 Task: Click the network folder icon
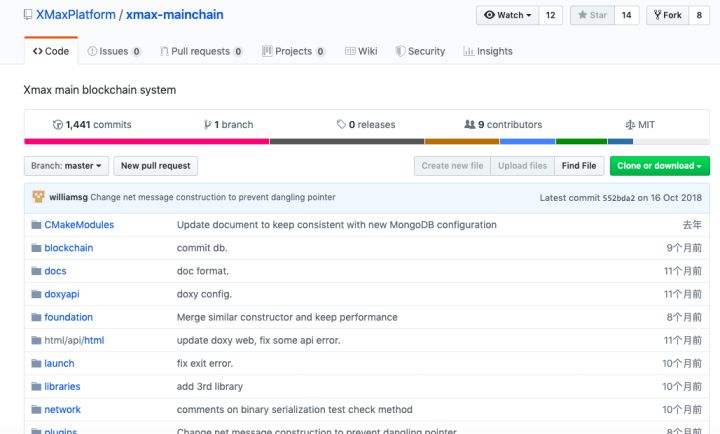(x=36, y=410)
